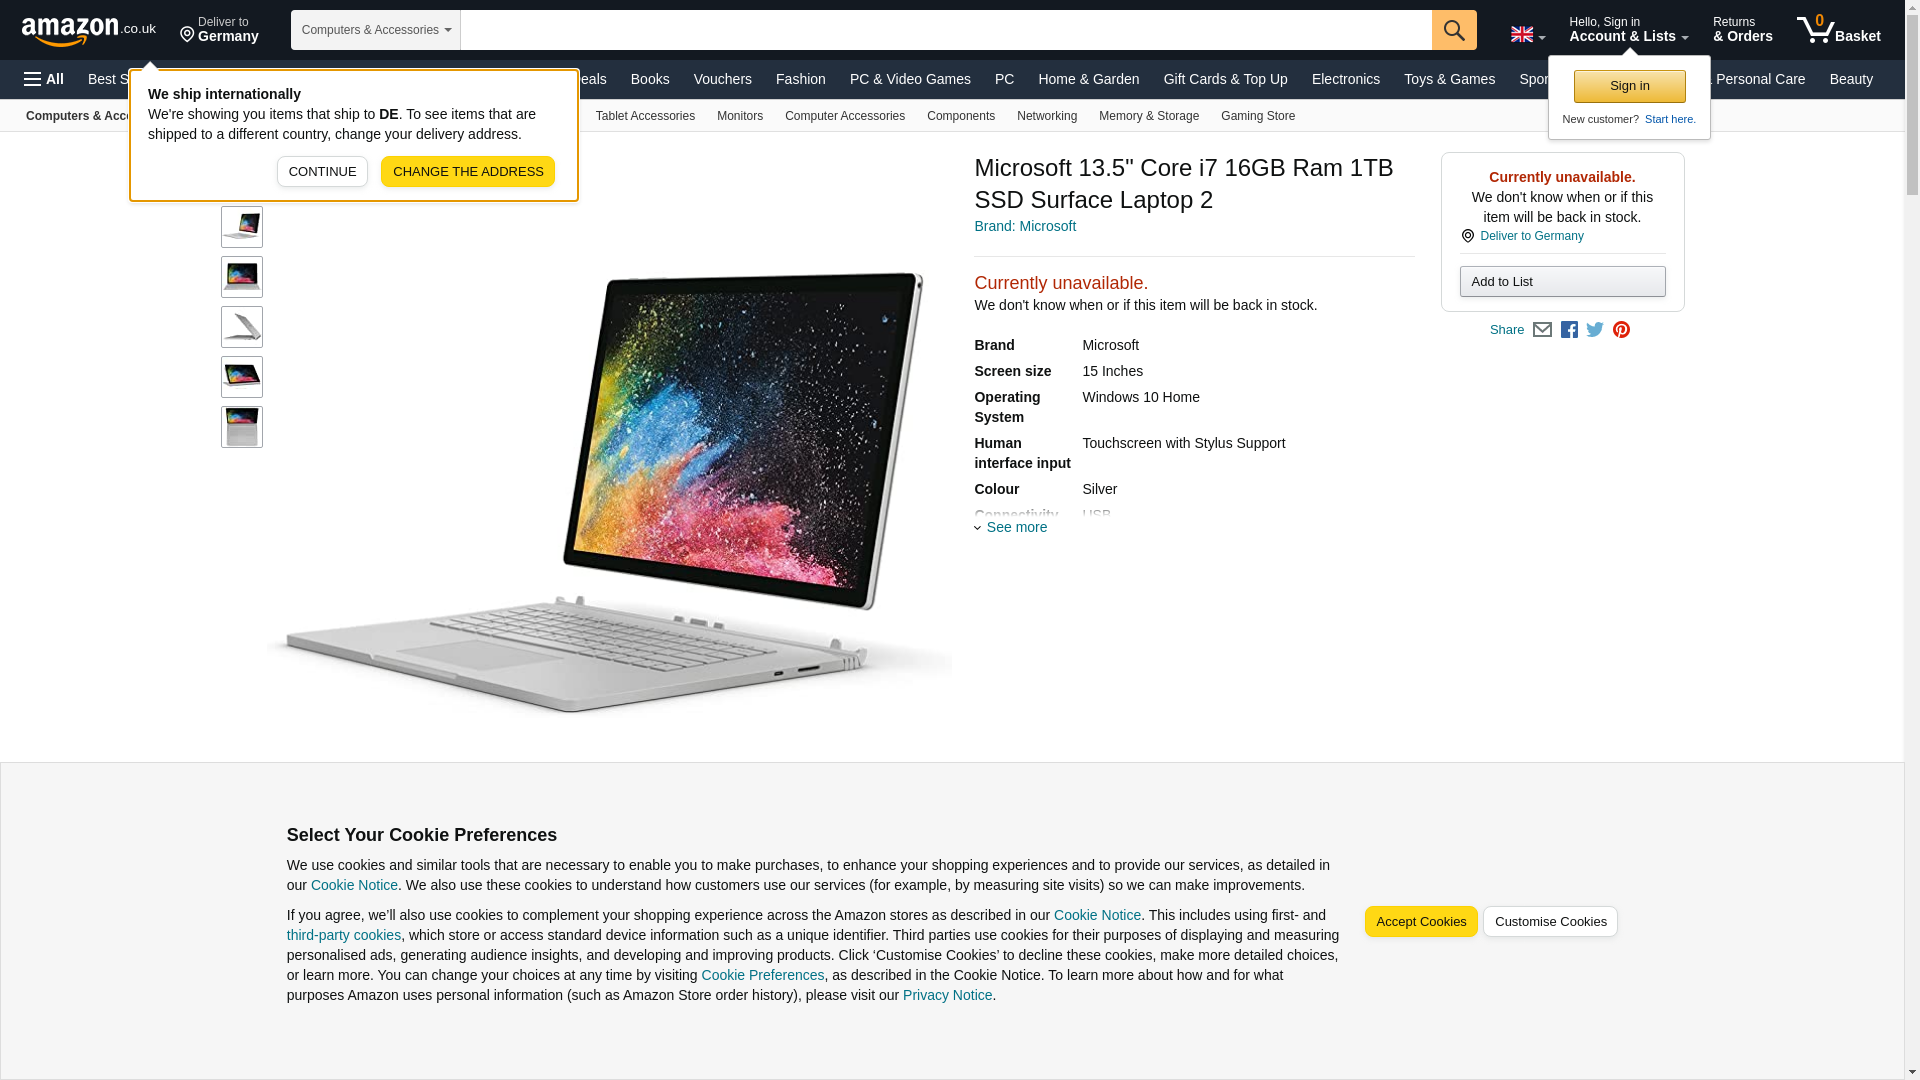This screenshot has width=1920, height=1080.
Task: Select first laptop thumbnail image
Action: (x=242, y=228)
